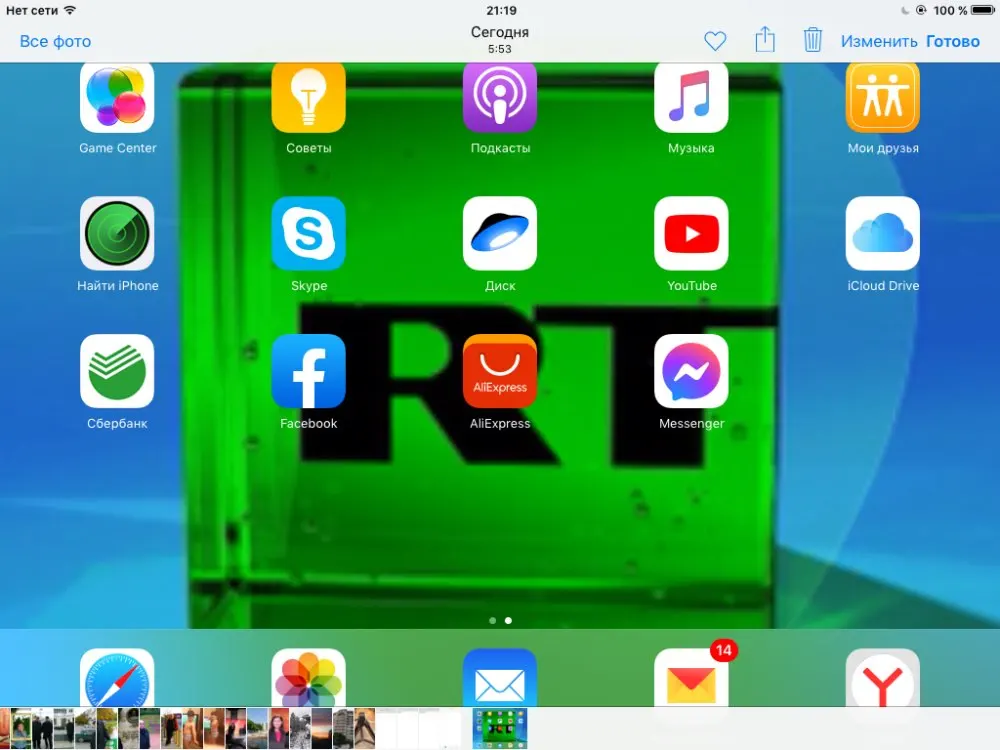Select the home-screen screenshot thumbnail in strip

pyautogui.click(x=500, y=728)
